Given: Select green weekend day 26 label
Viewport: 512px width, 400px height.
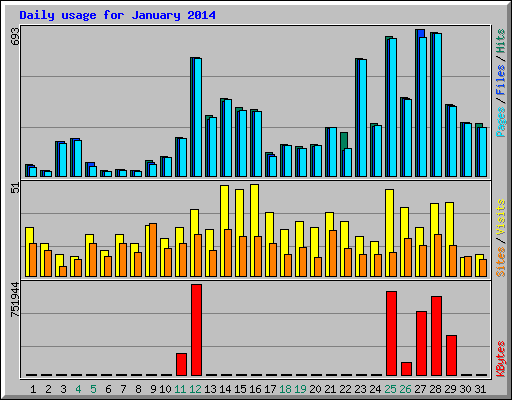Looking at the screenshot, I should 405,389.
